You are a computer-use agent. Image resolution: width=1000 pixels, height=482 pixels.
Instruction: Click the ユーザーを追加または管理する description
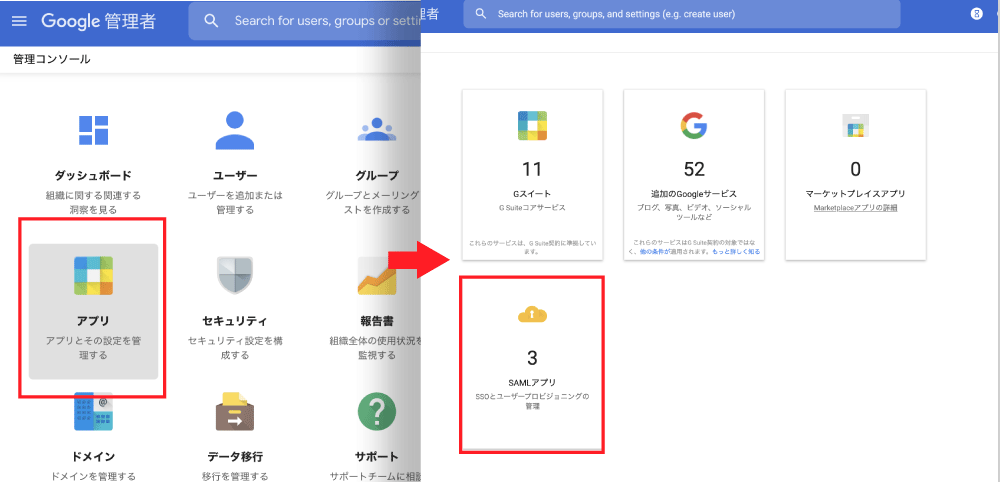(235, 202)
